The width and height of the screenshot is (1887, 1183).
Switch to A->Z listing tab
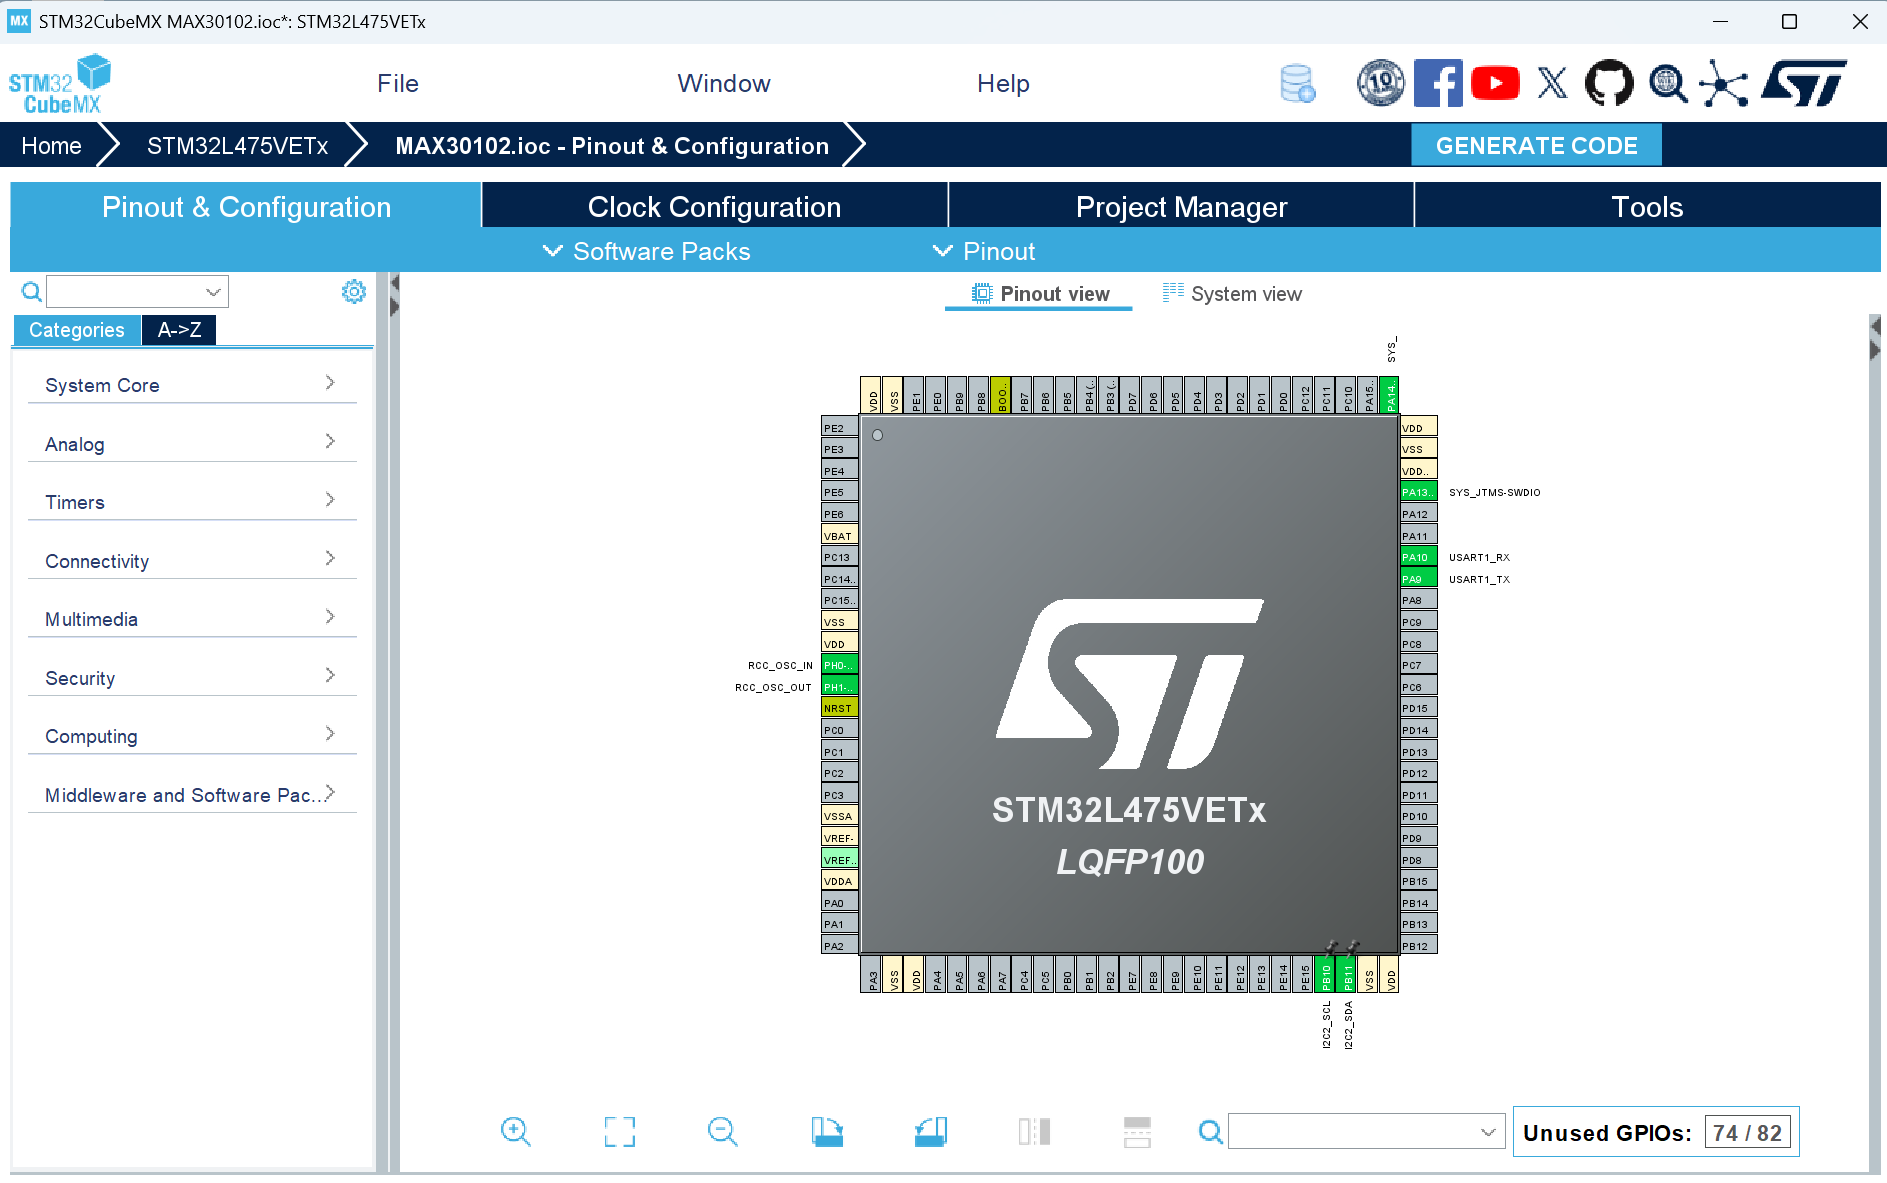click(x=179, y=330)
